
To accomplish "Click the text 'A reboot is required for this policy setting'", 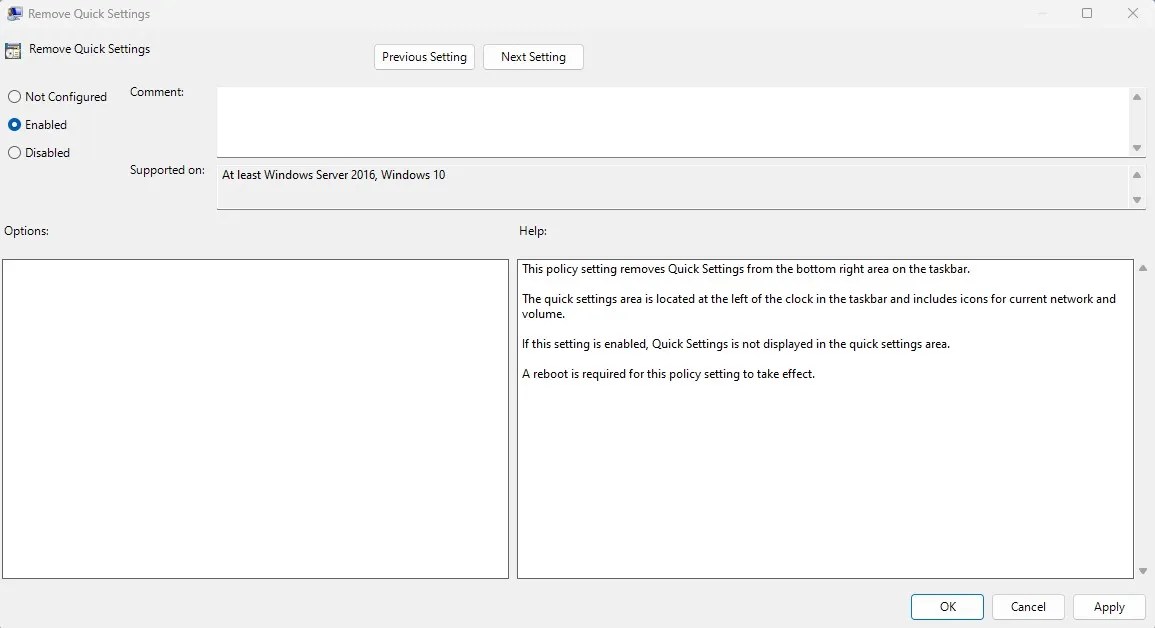I will (x=630, y=374).
